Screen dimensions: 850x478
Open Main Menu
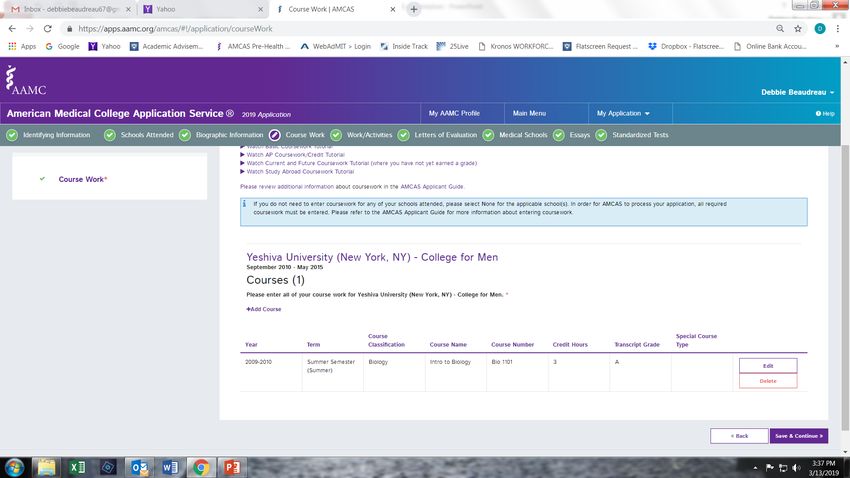click(529, 113)
